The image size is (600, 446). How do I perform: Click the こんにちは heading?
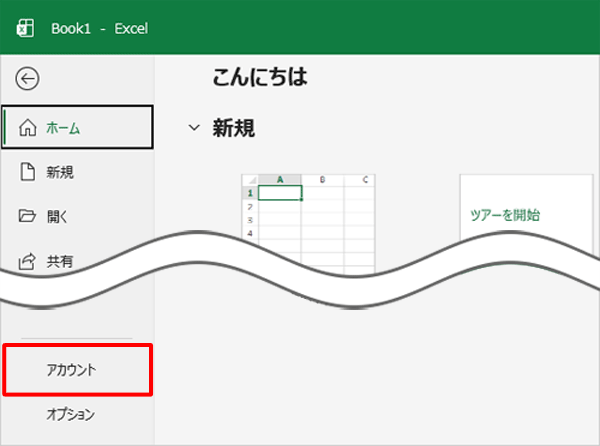pyautogui.click(x=260, y=77)
